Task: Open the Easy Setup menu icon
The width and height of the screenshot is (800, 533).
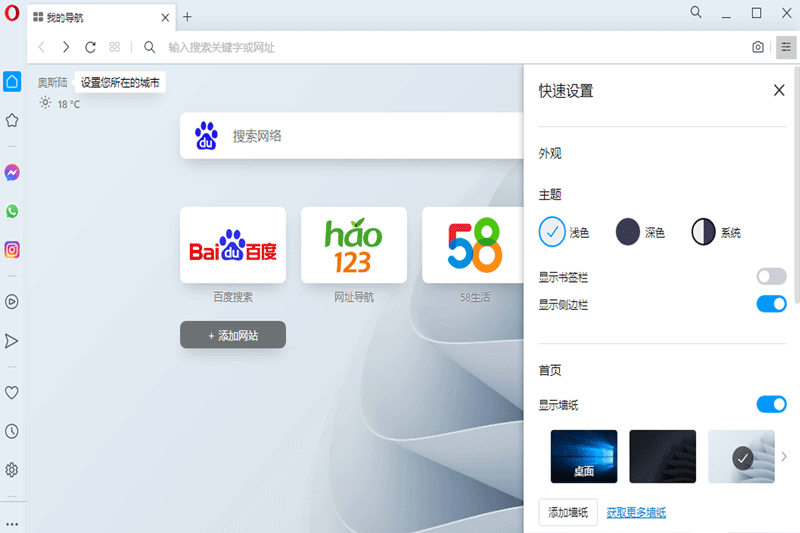Action: pyautogui.click(x=786, y=47)
